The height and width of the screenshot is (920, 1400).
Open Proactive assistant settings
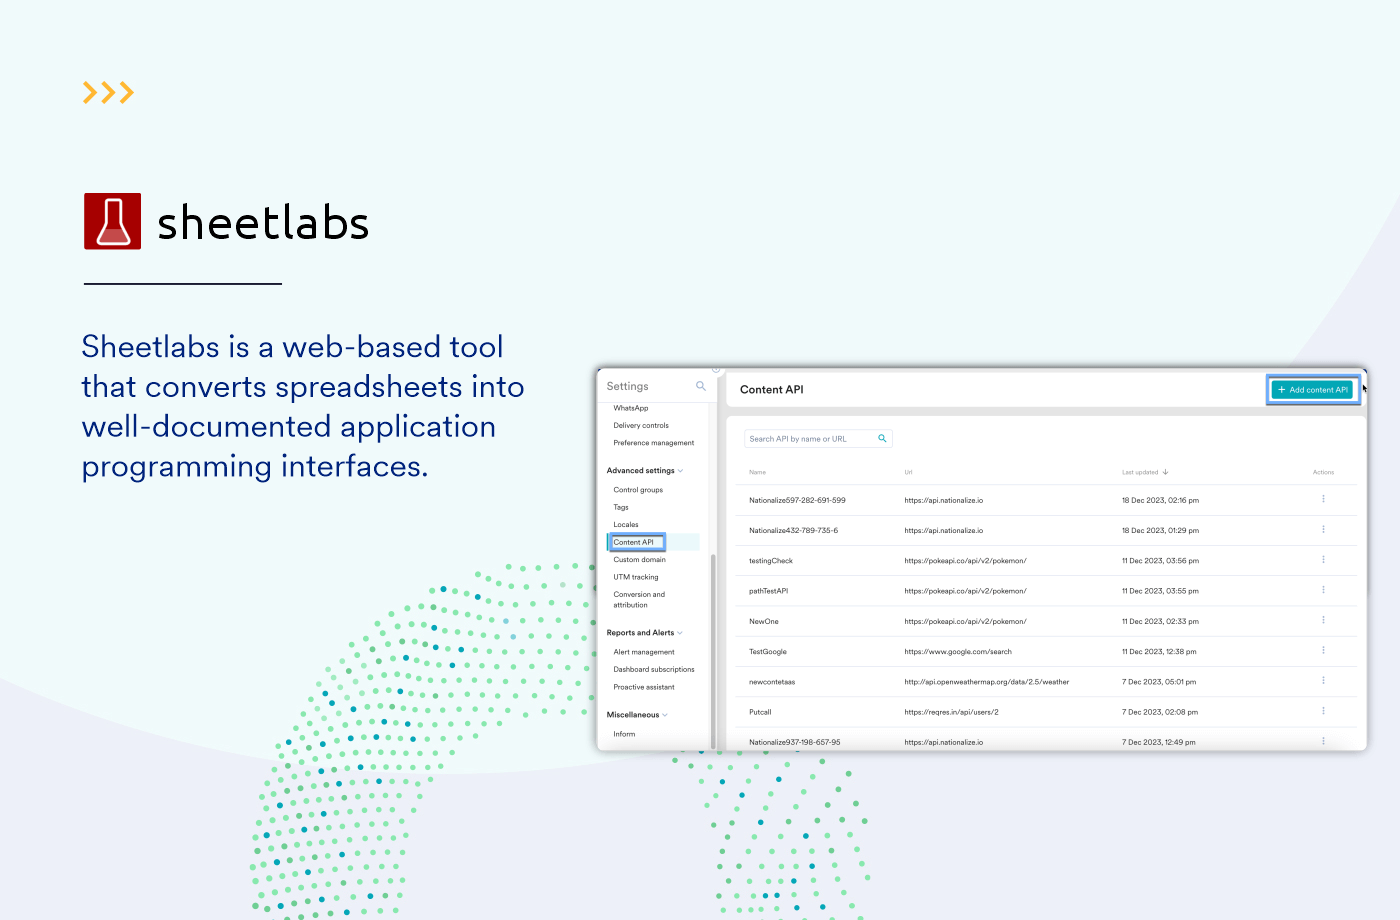644,687
